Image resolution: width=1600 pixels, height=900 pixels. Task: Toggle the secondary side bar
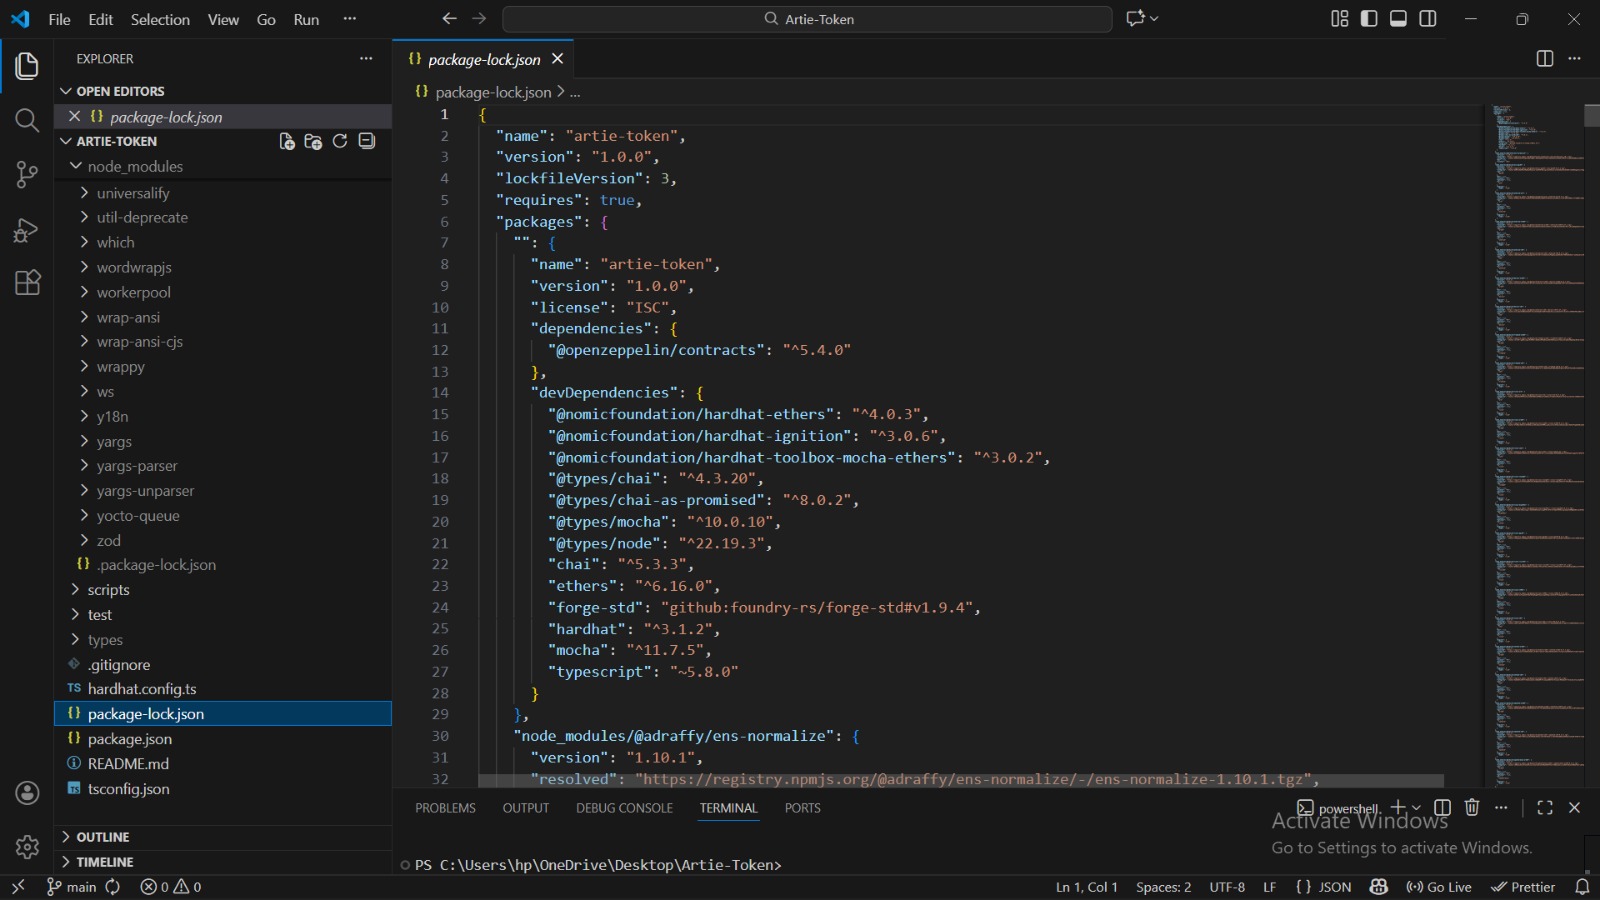[x=1428, y=19]
